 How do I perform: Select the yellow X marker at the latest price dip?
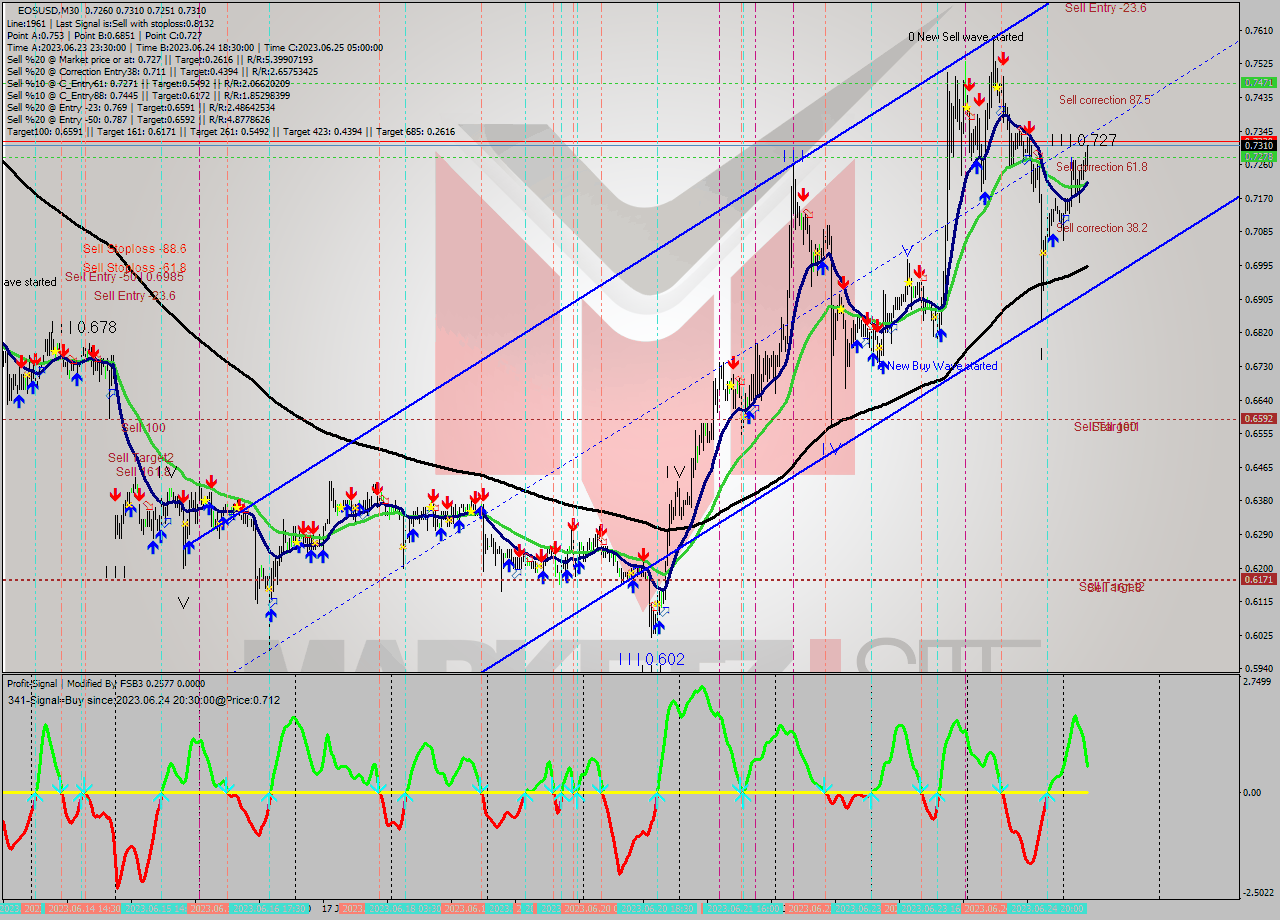[1042, 253]
